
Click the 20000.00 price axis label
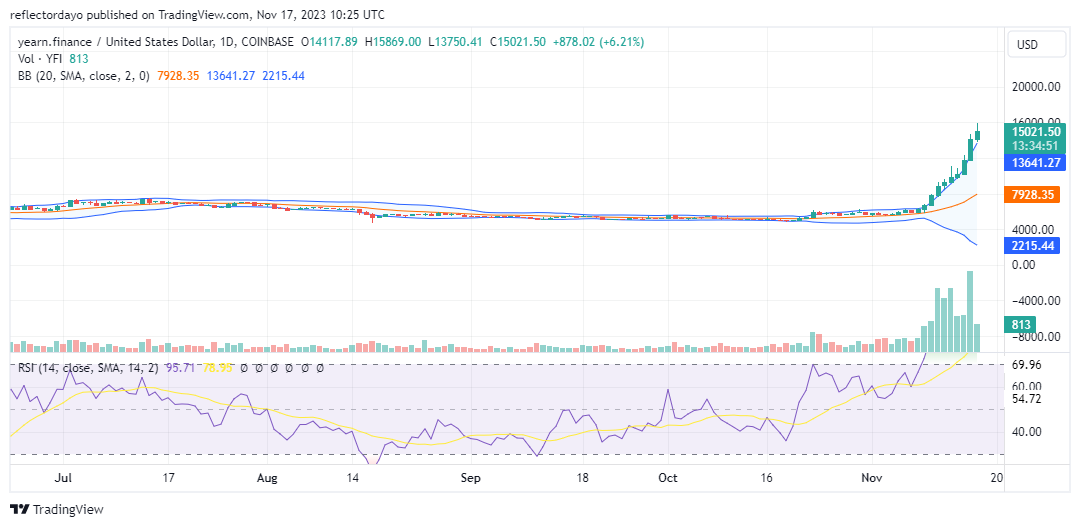1036,87
